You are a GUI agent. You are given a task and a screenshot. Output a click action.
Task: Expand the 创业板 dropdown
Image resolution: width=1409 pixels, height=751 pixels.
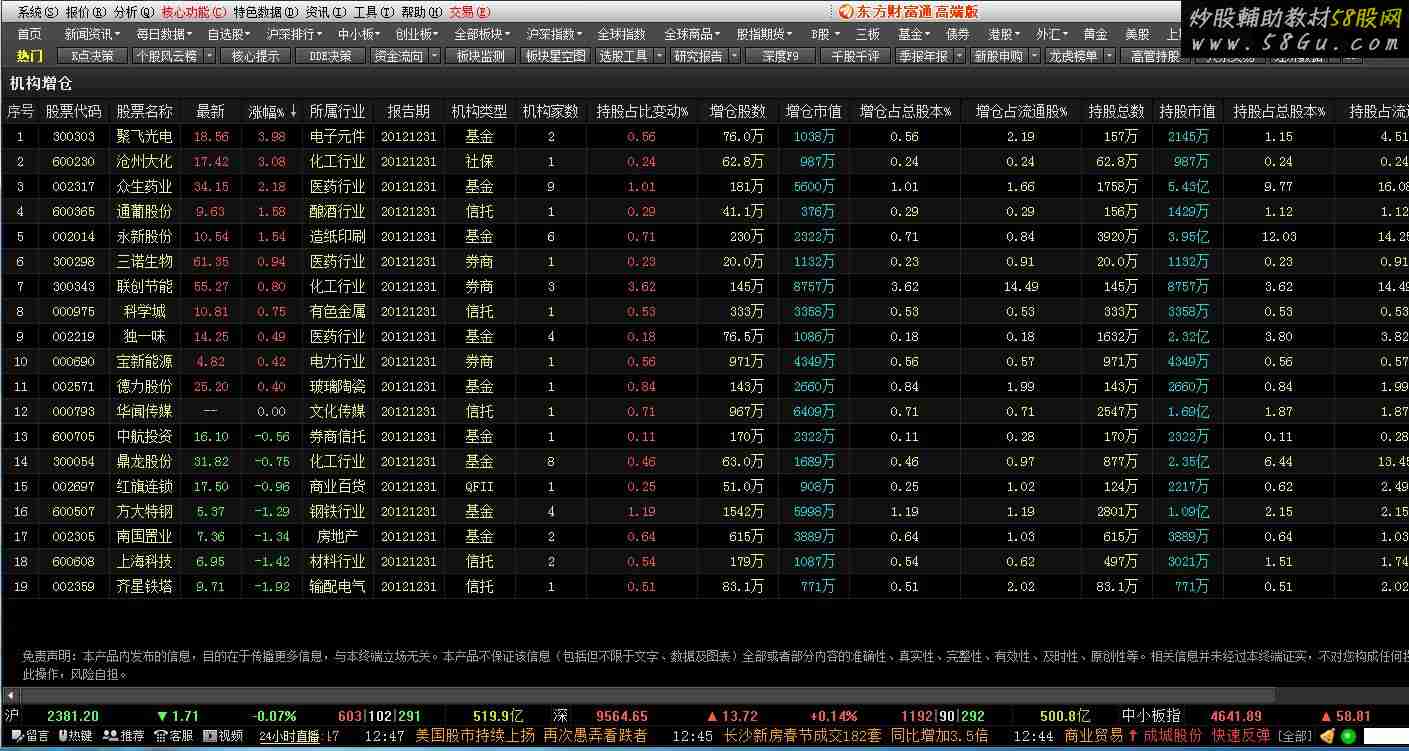tap(417, 34)
